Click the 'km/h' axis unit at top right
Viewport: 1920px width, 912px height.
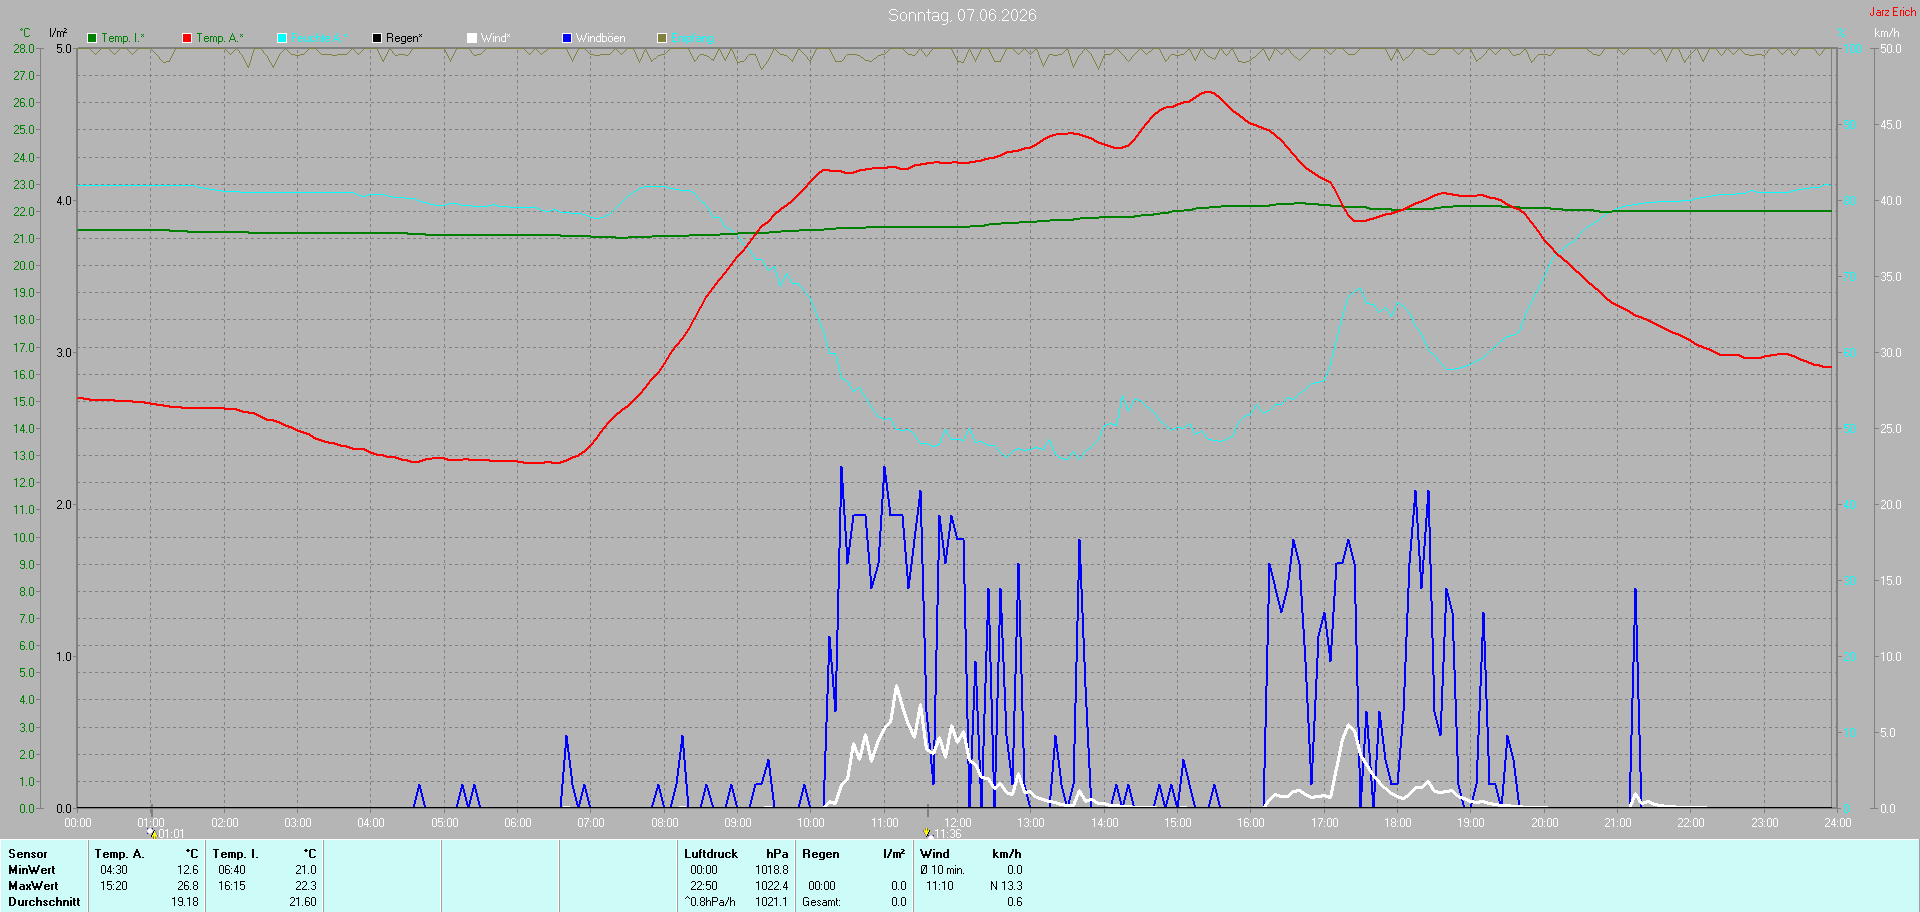pos(1887,33)
